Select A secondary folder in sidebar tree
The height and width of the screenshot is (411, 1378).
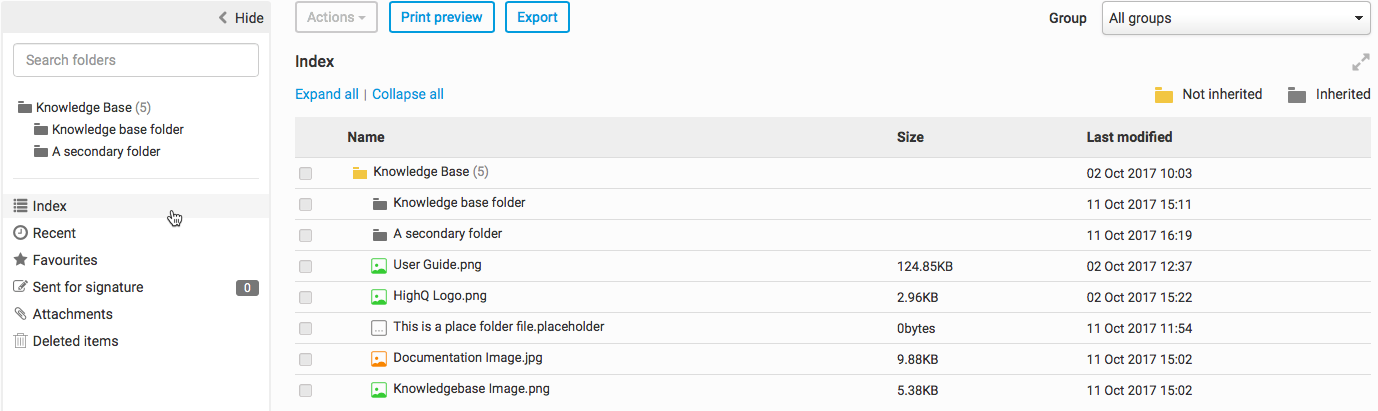106,152
